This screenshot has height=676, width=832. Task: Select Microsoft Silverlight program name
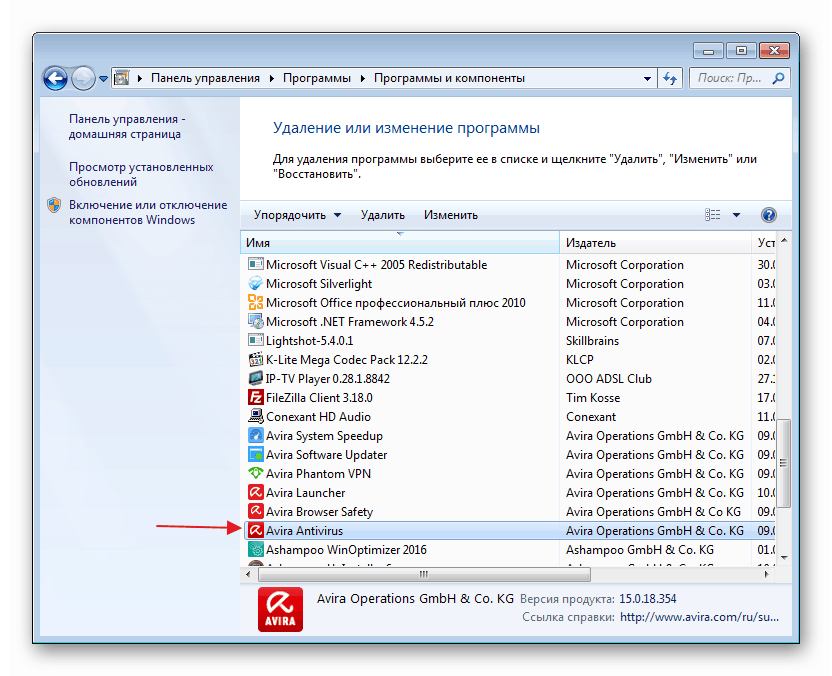(319, 284)
